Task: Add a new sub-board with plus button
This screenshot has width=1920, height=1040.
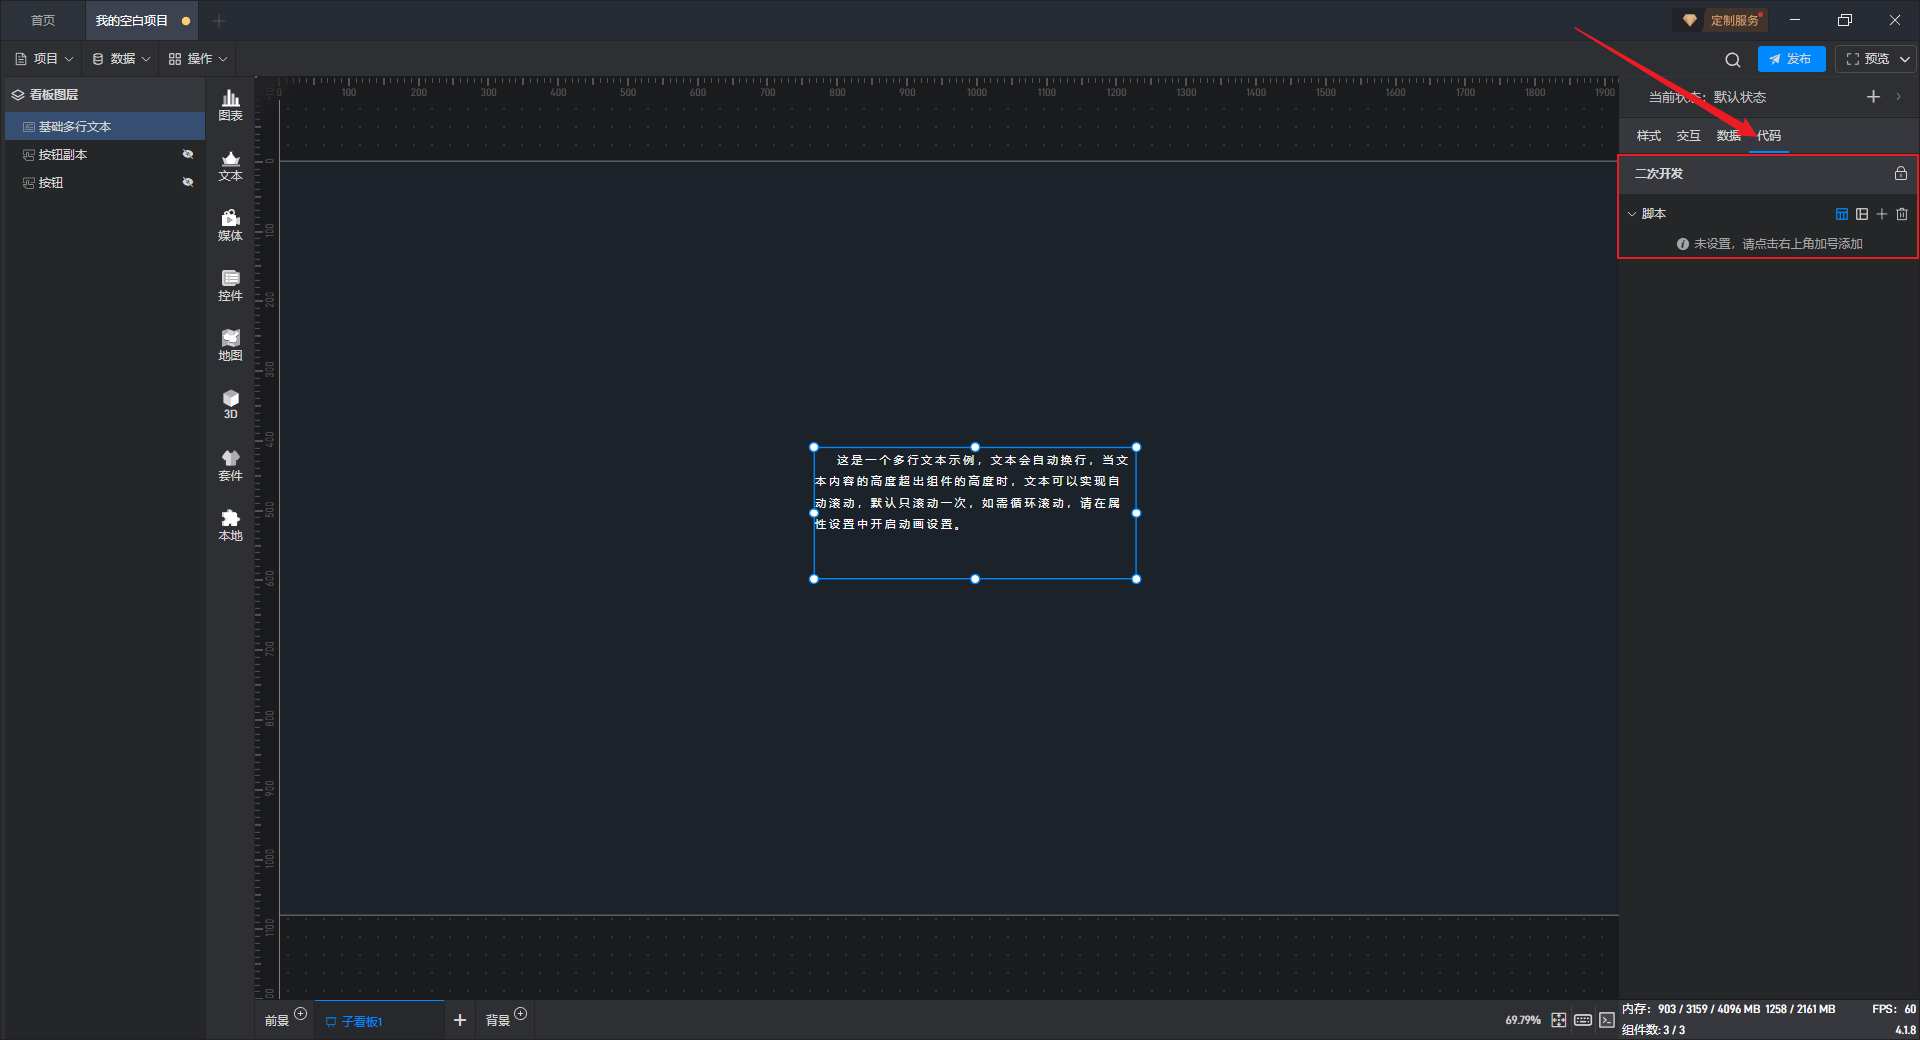Action: 460,1020
